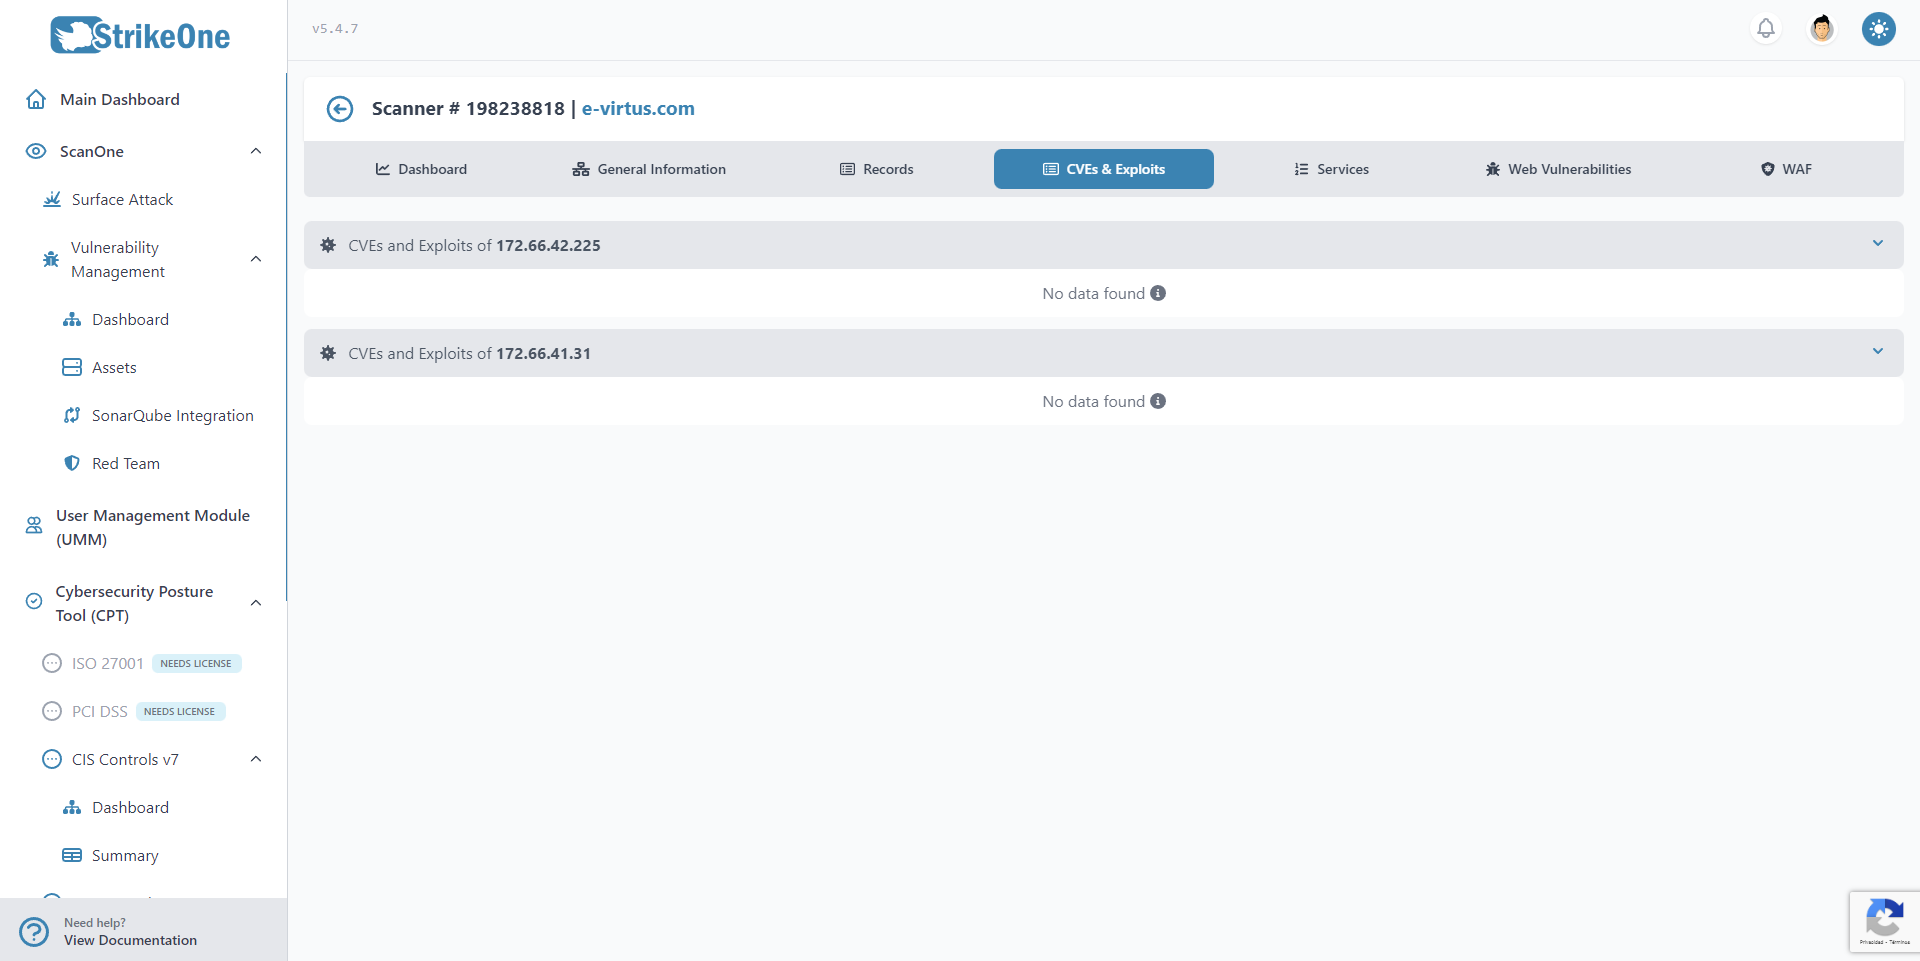Collapse CVEs panel for 172.66.42.225
The image size is (1920, 961).
point(1877,244)
